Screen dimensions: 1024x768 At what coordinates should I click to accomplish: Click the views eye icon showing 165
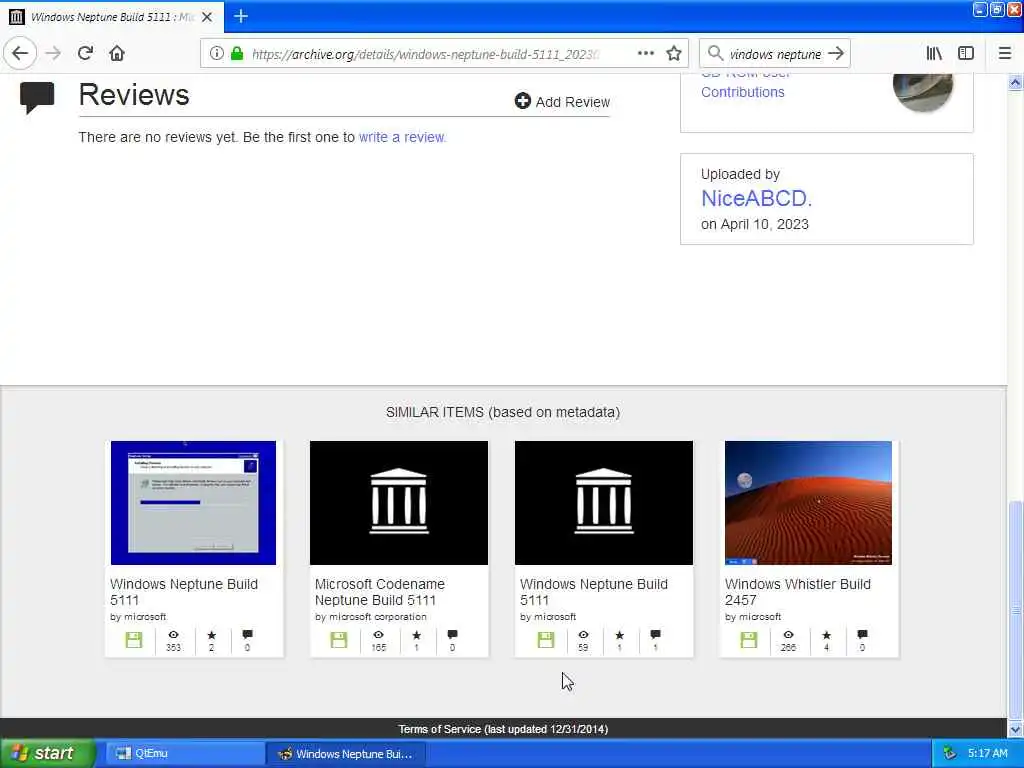(378, 635)
